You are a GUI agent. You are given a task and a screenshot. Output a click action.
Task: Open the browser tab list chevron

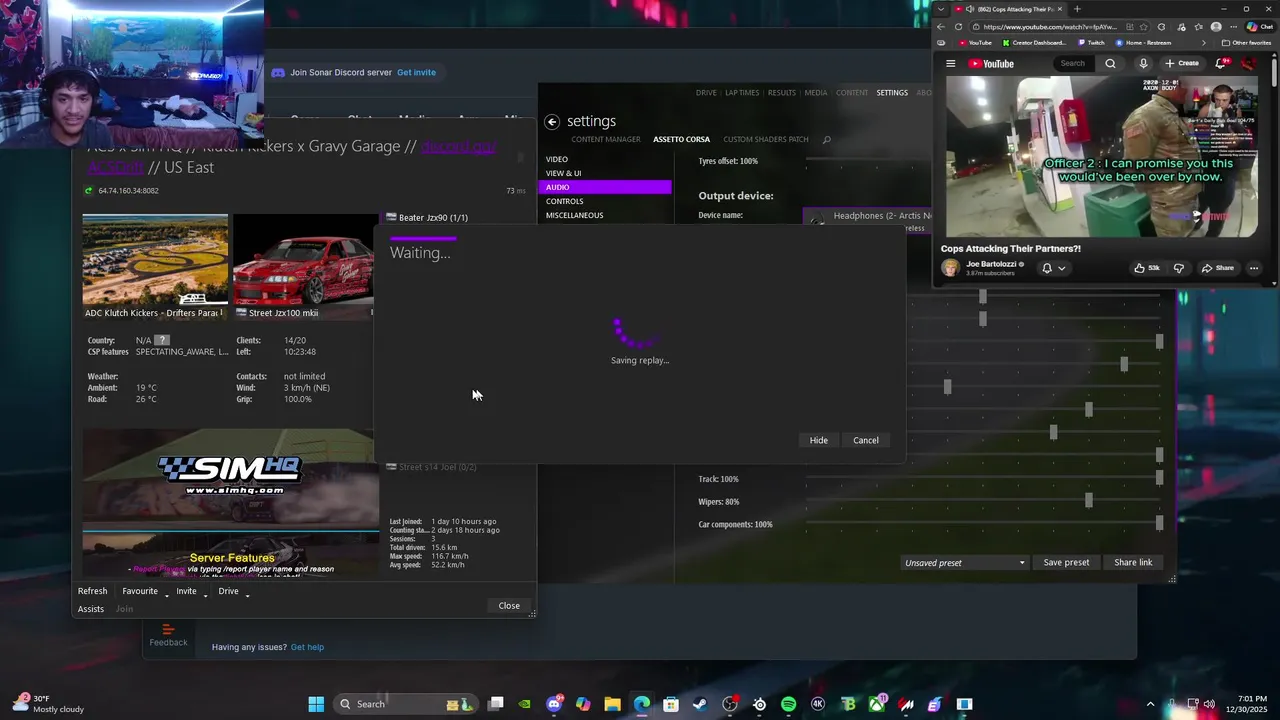(940, 9)
